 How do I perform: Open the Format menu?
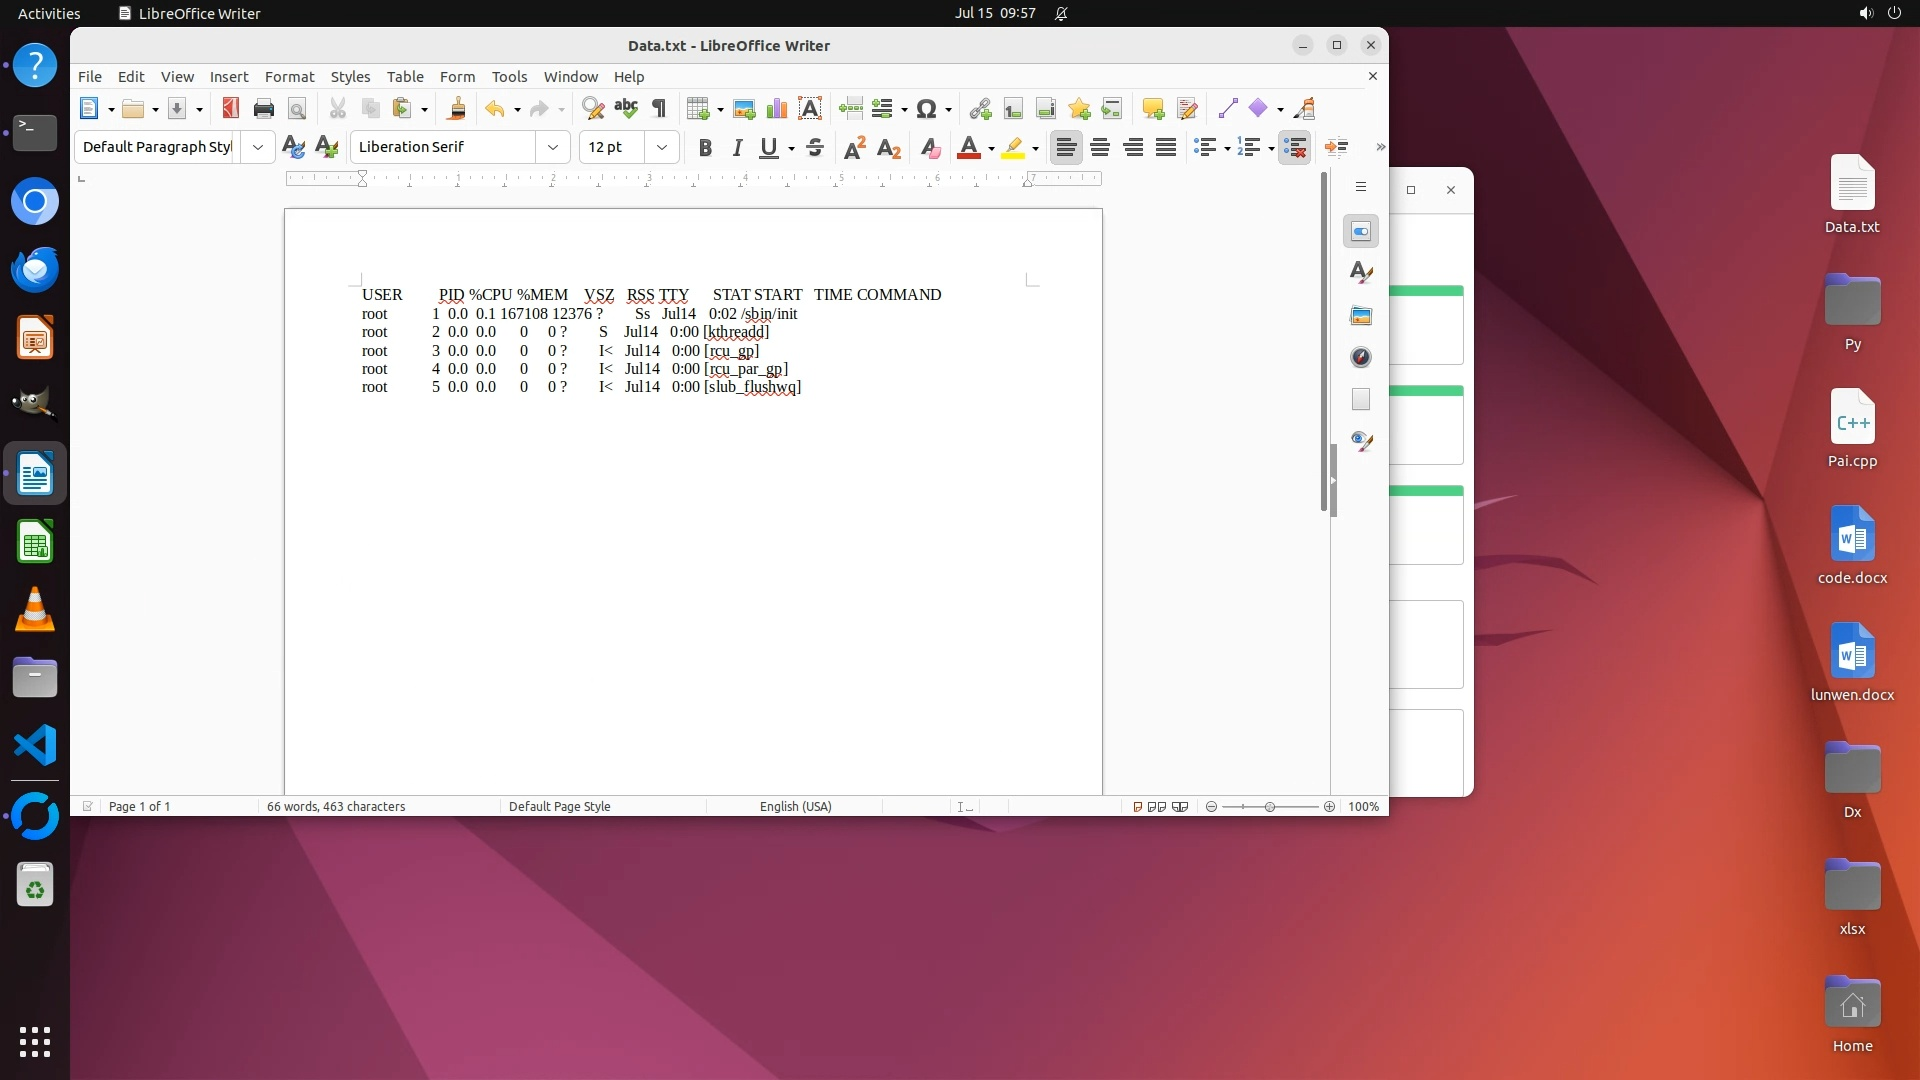pyautogui.click(x=289, y=77)
